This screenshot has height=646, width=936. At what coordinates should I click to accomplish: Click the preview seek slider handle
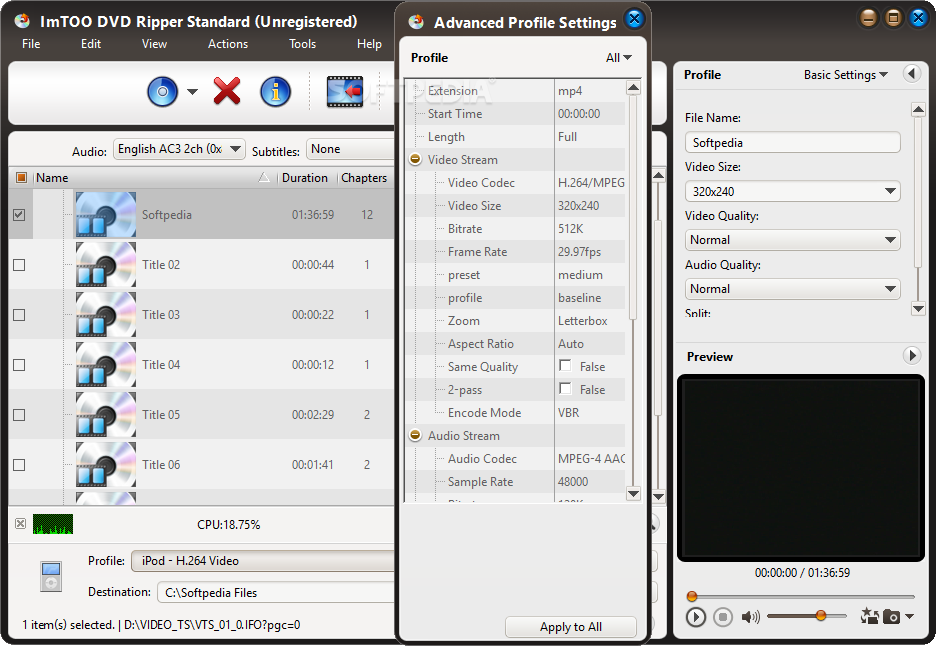click(692, 596)
